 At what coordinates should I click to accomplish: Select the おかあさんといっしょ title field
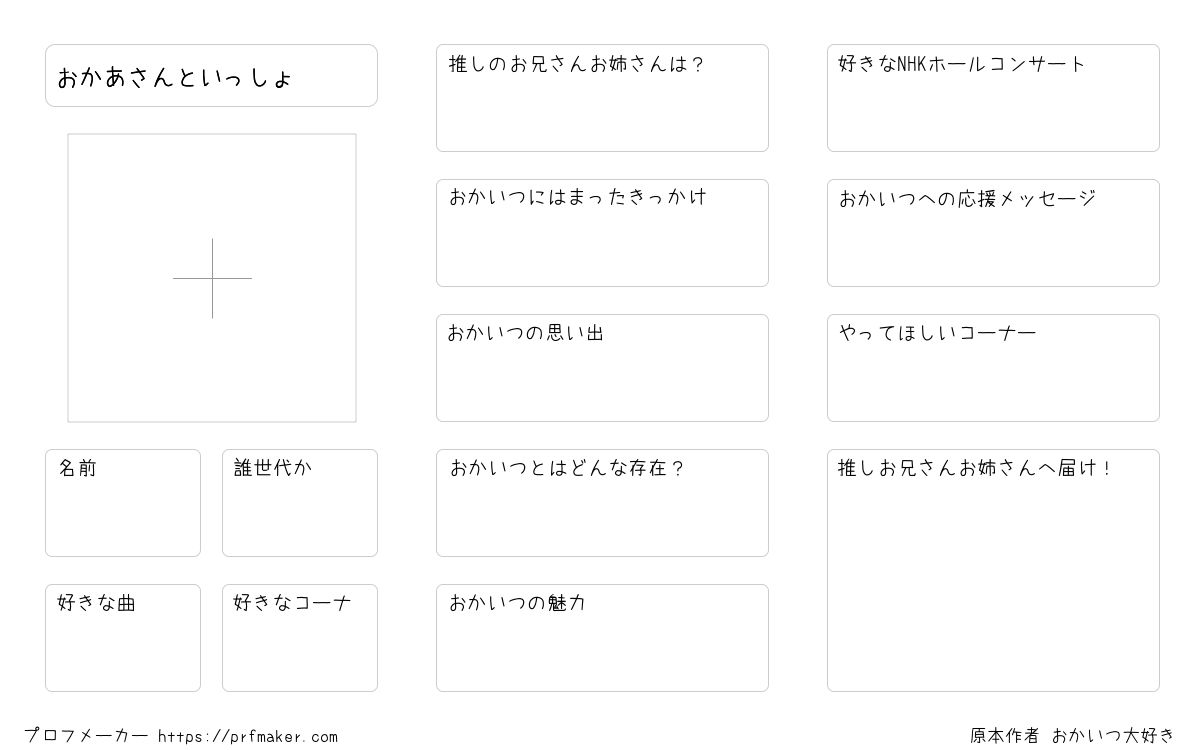coord(211,75)
